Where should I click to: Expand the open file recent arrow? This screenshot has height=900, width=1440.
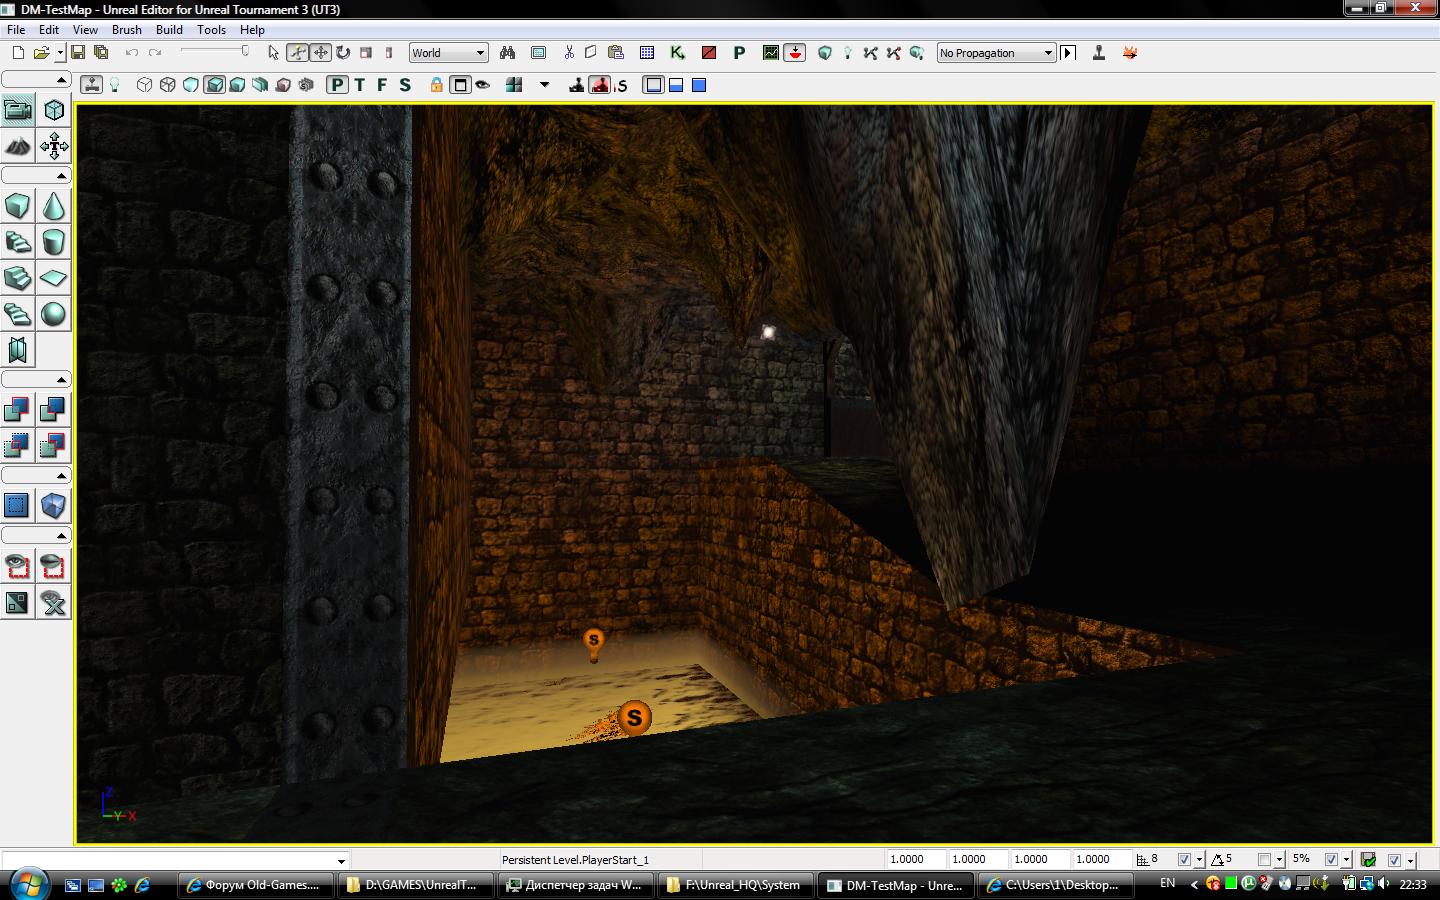coord(60,53)
